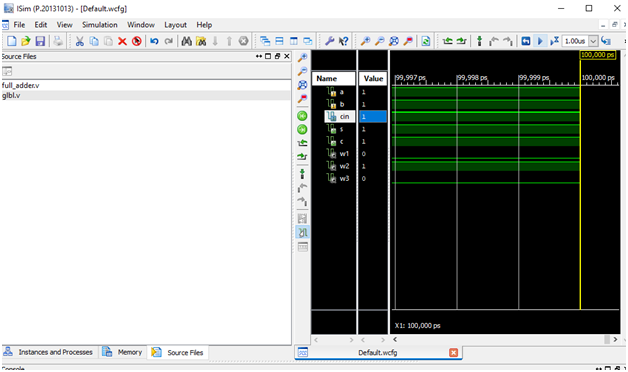This screenshot has height=372, width=628.
Task: Click the 1.00us simulation time field
Action: [x=576, y=41]
